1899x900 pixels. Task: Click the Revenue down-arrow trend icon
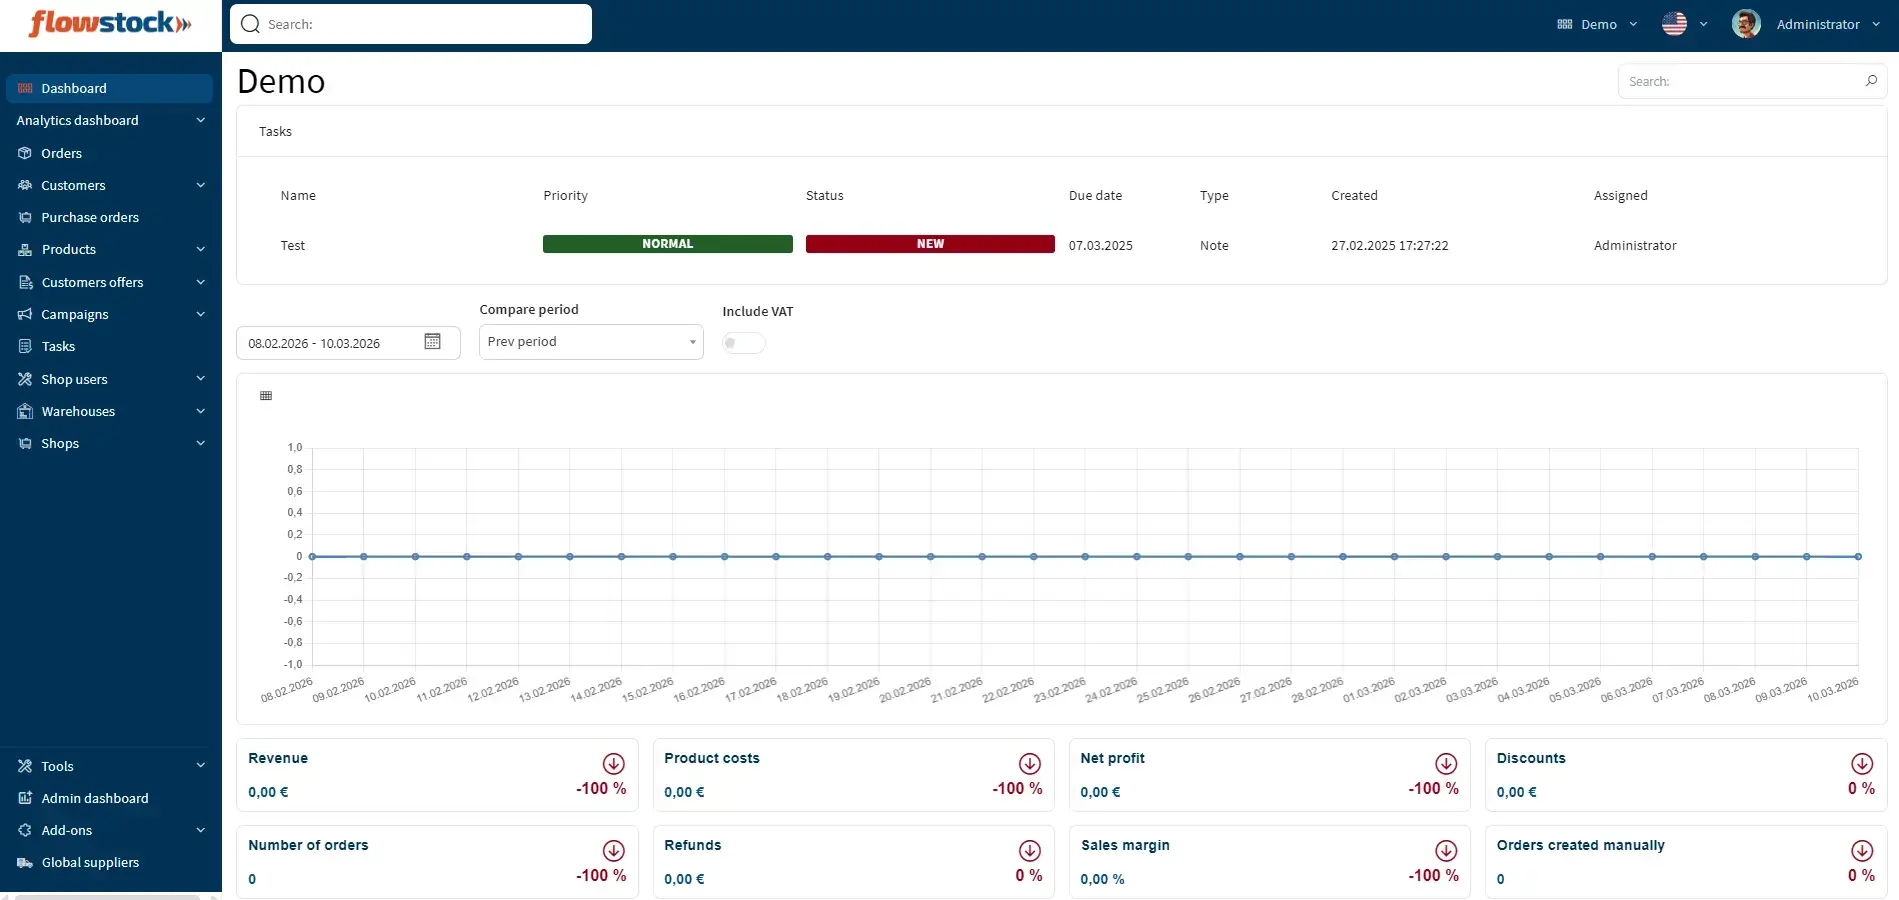[x=613, y=763]
